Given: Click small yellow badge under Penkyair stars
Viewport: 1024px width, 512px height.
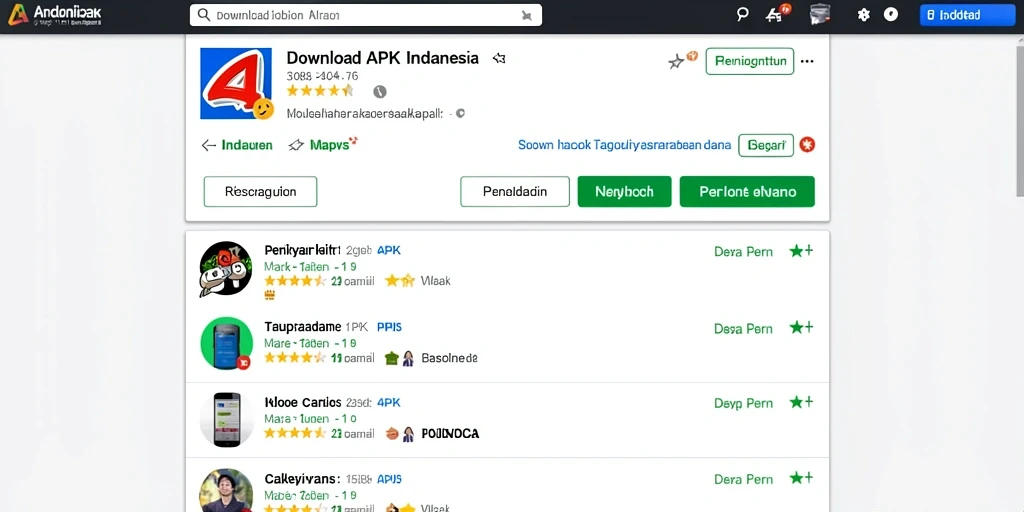Looking at the screenshot, I should tap(270, 295).
